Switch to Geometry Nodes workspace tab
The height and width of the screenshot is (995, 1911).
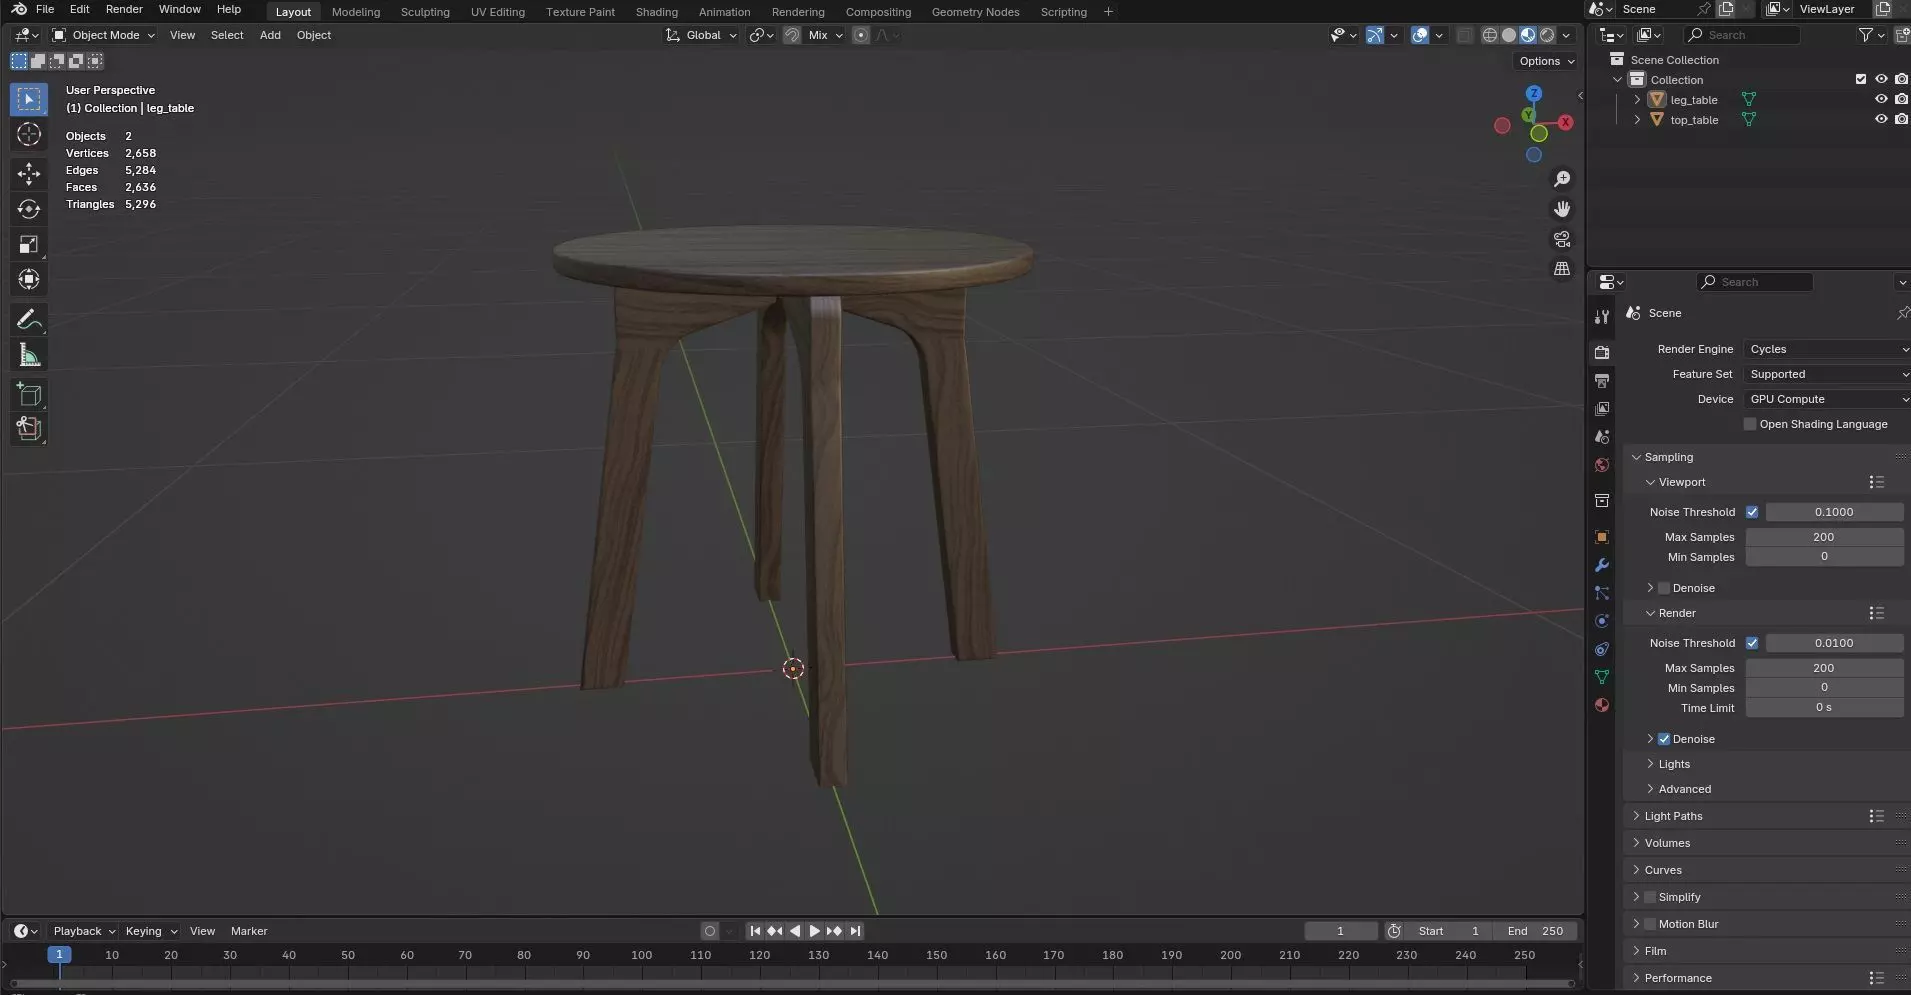(x=975, y=12)
